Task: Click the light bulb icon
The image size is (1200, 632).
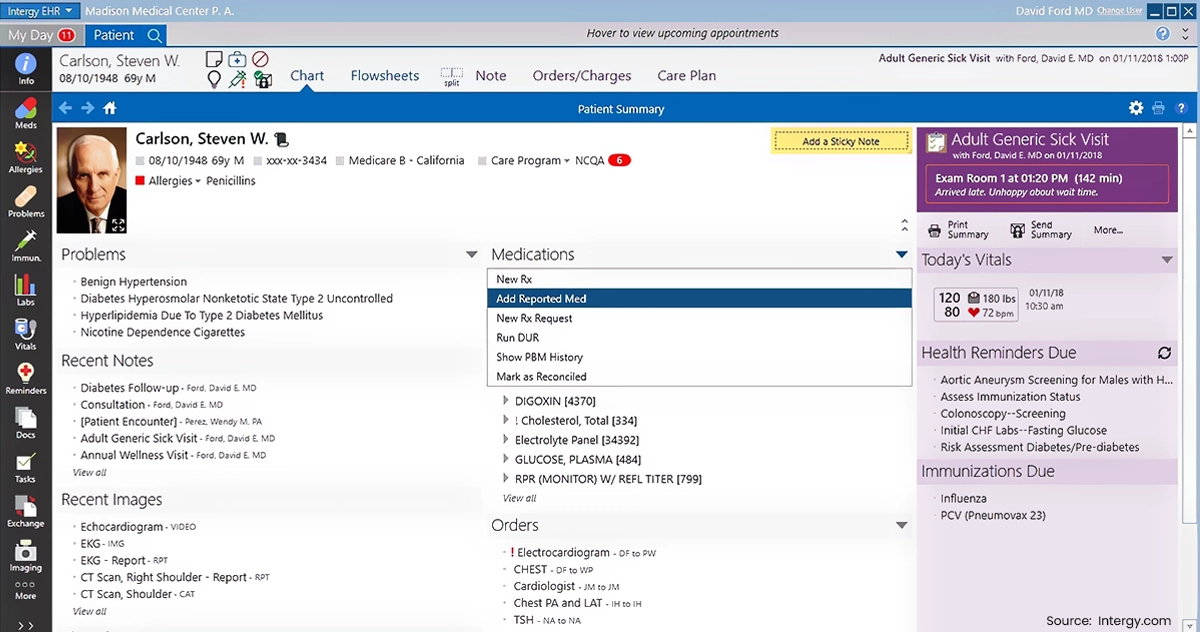Action: [214, 80]
